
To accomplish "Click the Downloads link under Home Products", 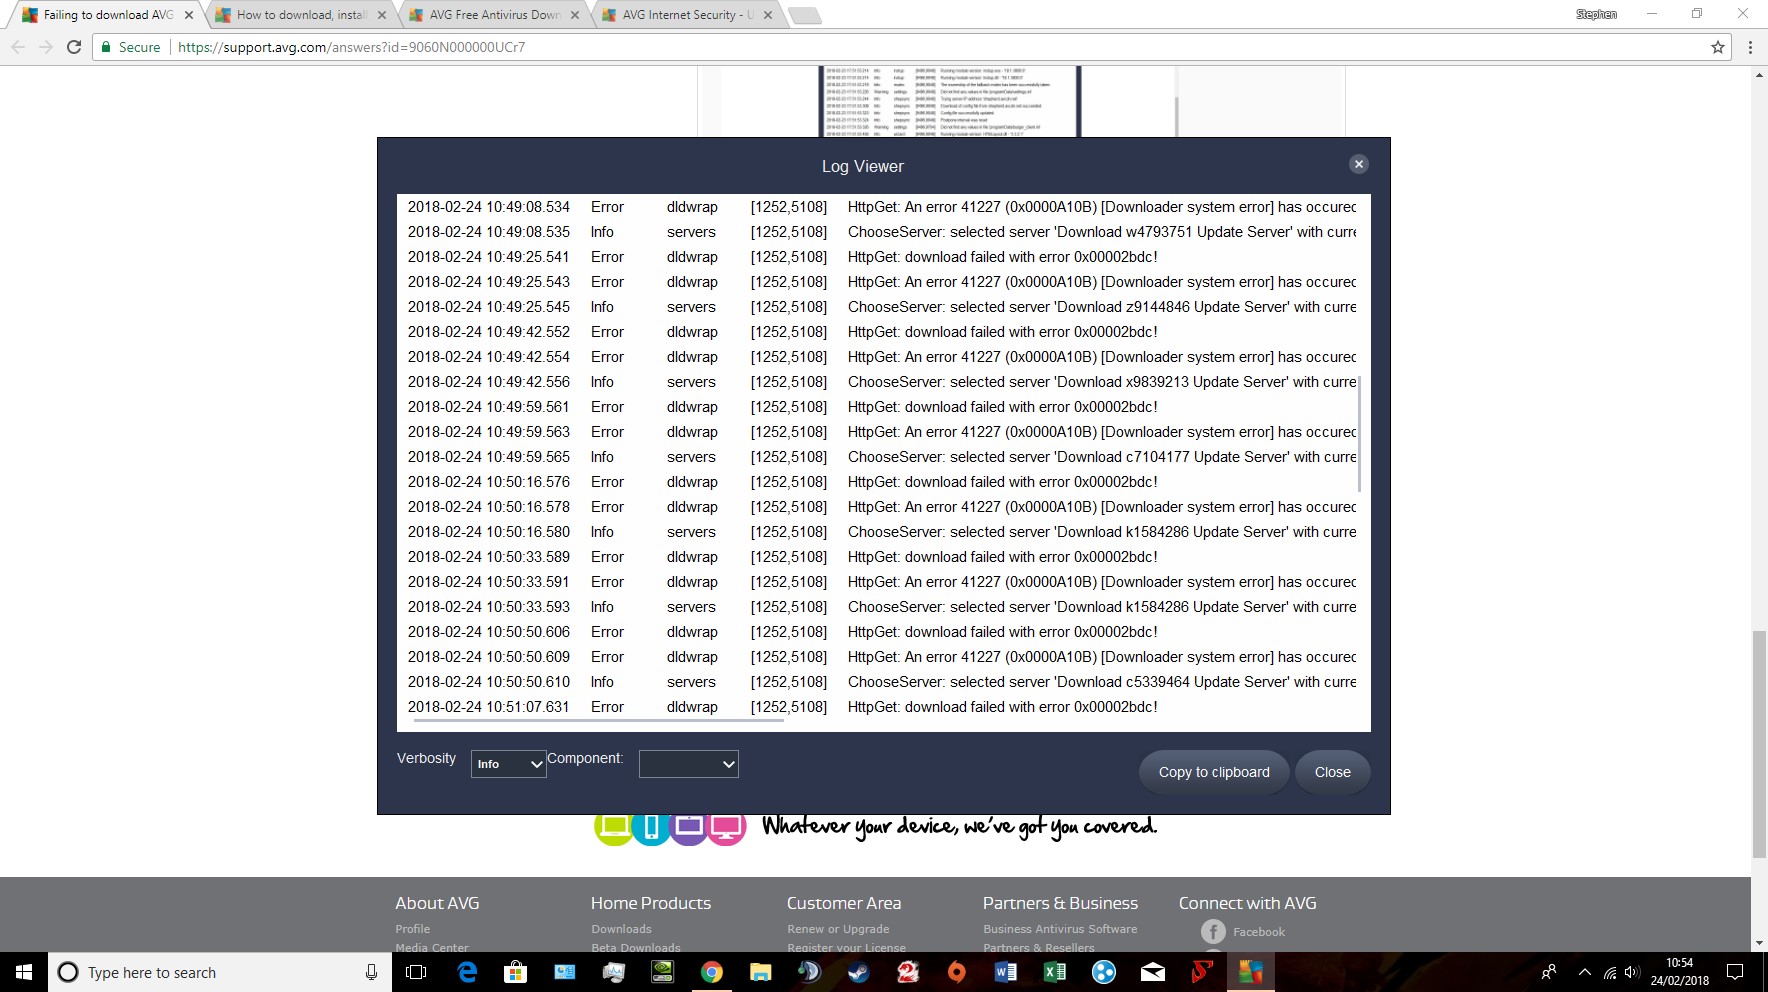I will coord(621,929).
